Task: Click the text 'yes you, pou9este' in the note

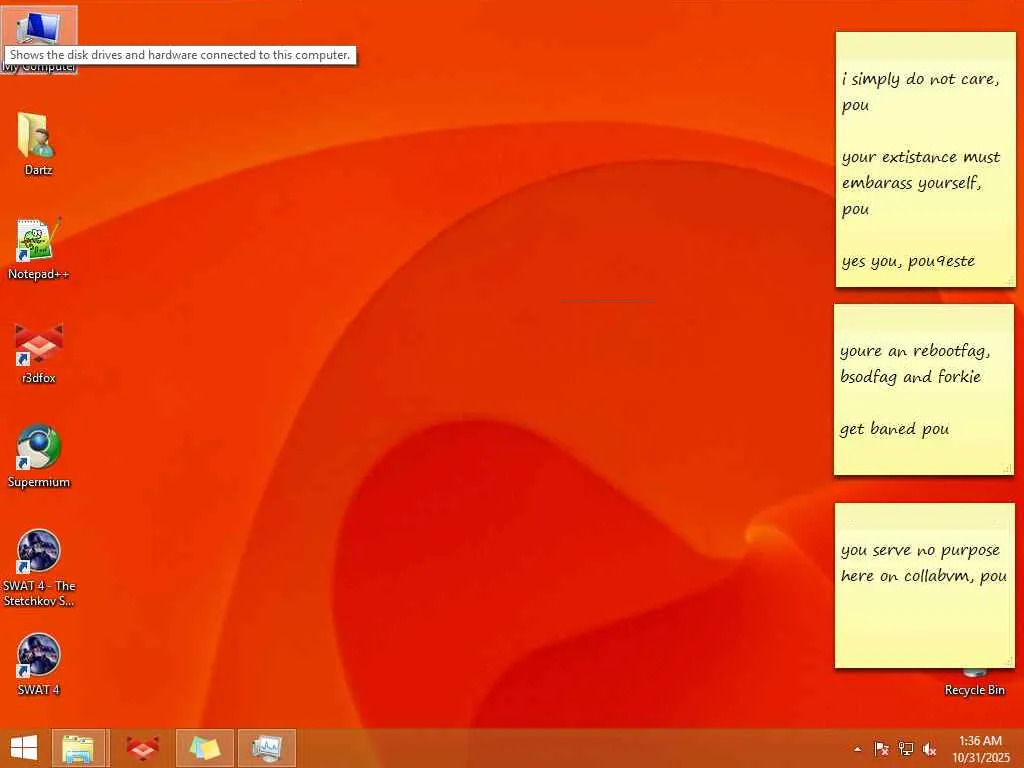Action: (x=908, y=261)
